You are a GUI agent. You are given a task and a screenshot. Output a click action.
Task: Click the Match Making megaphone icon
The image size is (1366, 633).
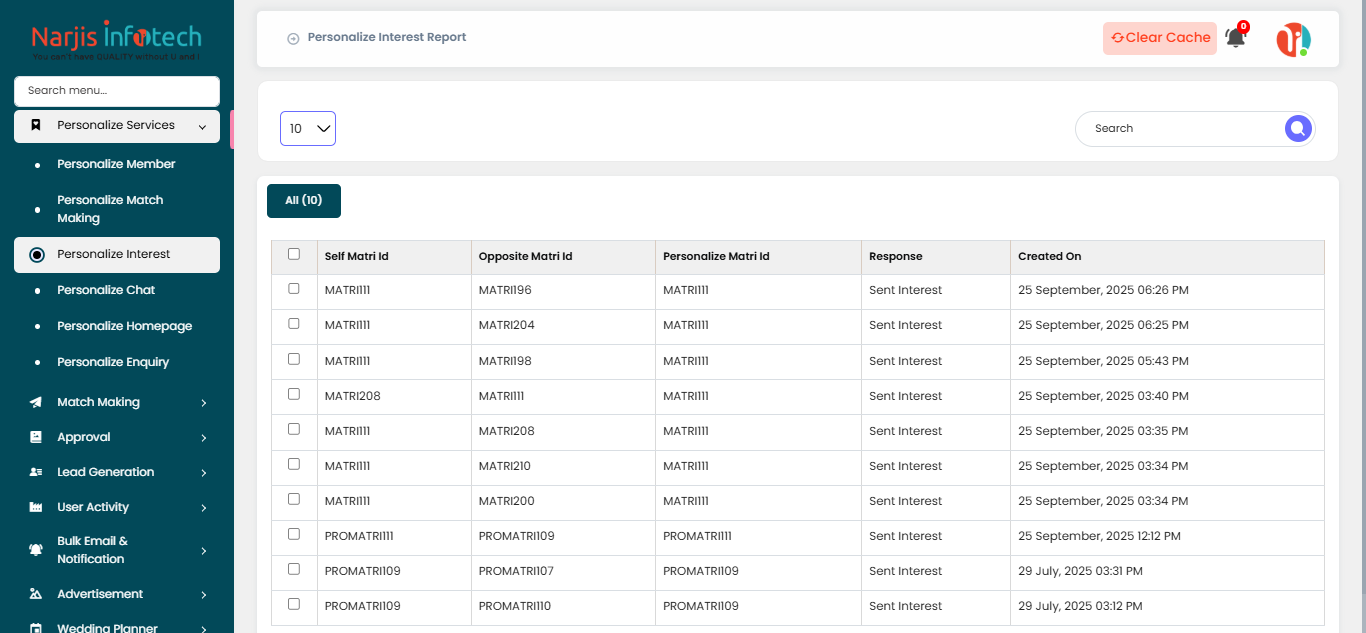coord(36,402)
